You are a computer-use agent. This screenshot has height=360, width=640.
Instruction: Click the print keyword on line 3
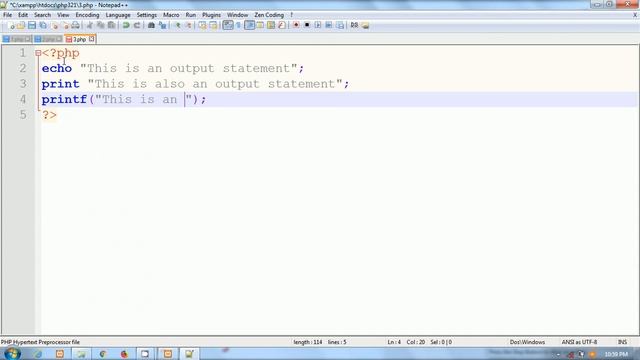[x=60, y=84]
